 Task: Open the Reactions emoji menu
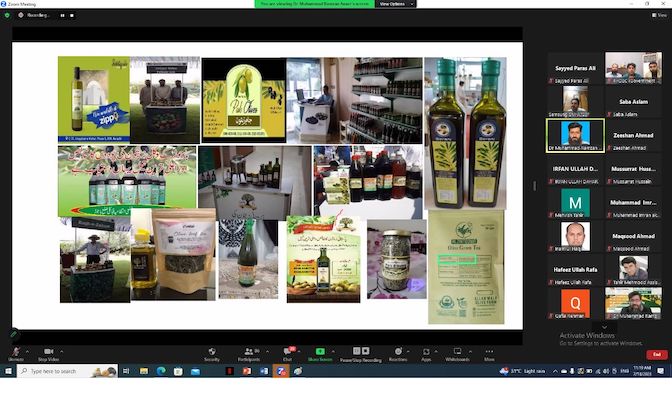398,352
